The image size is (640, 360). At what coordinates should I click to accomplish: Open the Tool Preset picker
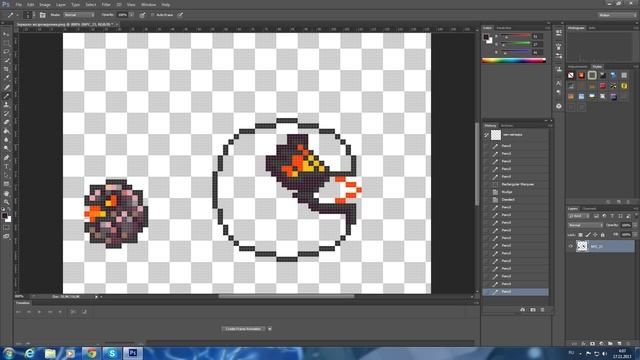[x=12, y=15]
